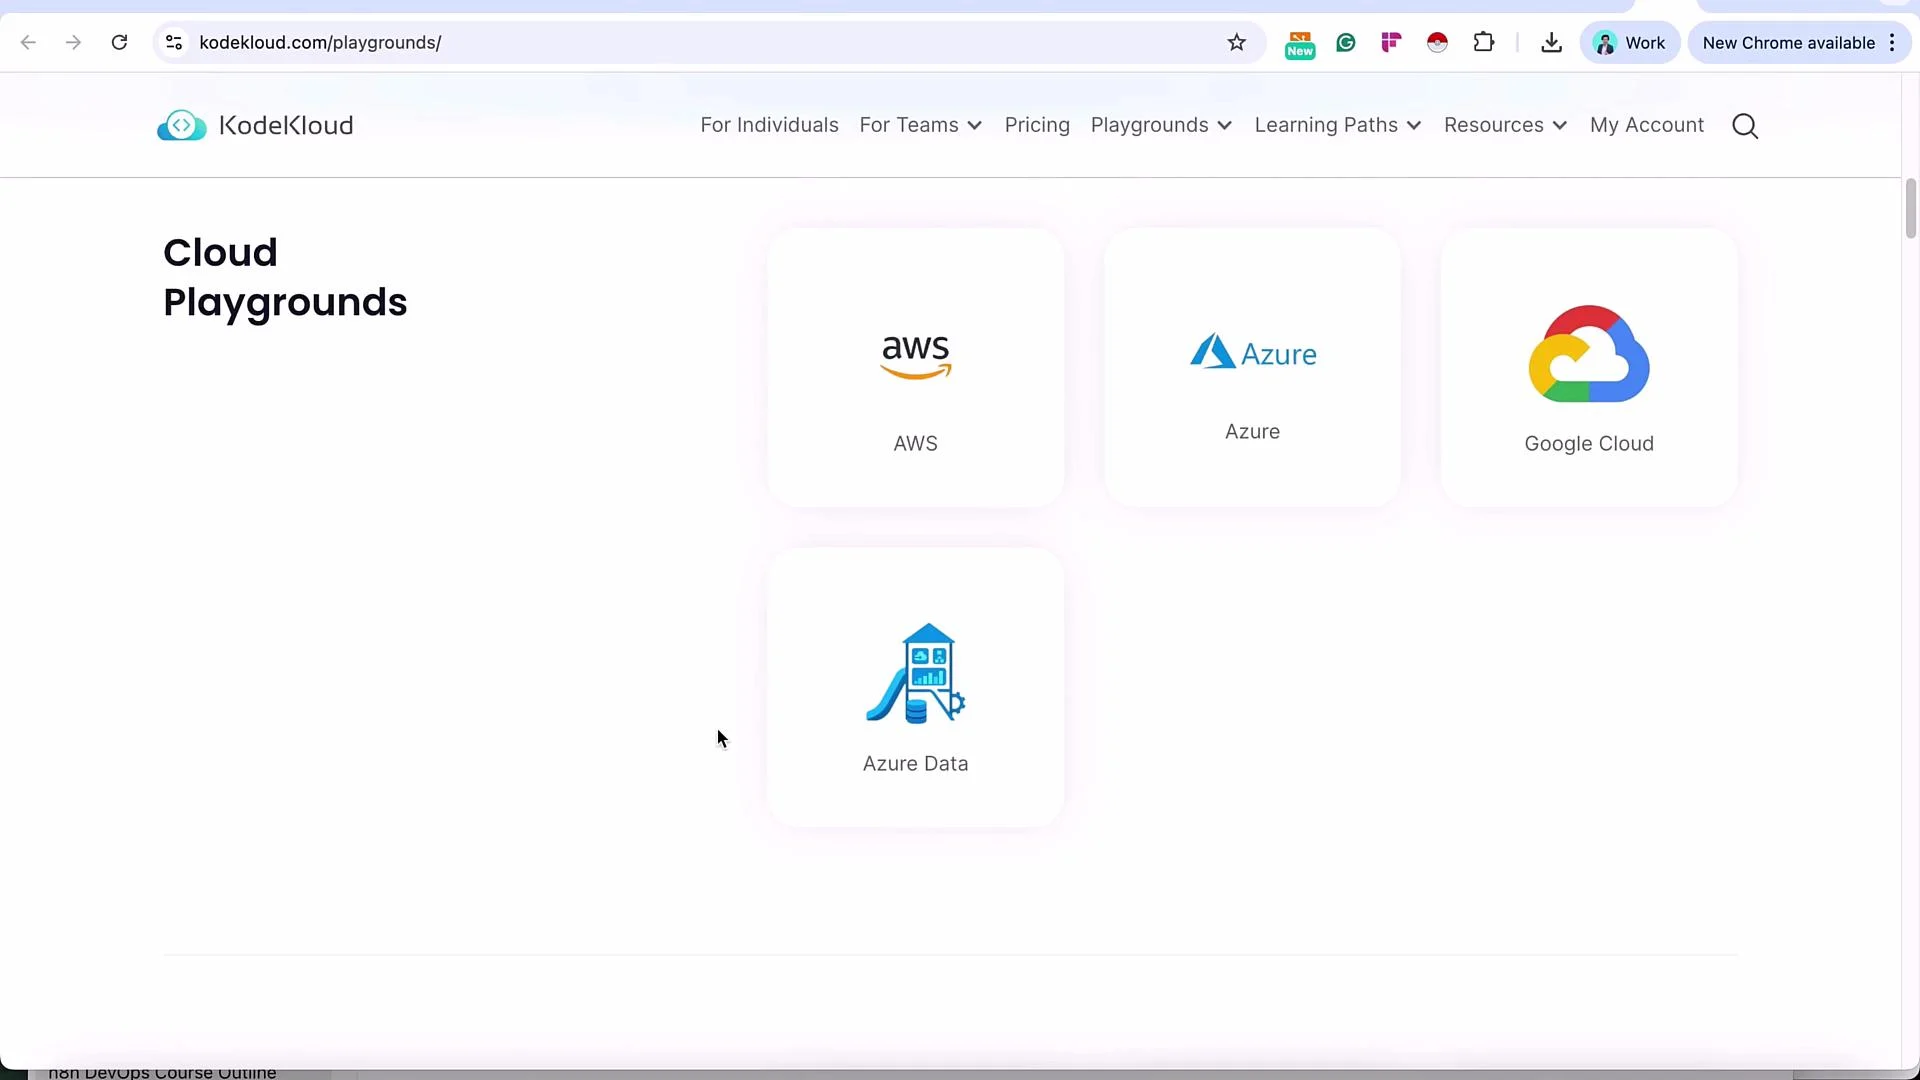Click the page vertical scrollbar thumb
Screen dimensions: 1920x1080
(x=1910, y=208)
